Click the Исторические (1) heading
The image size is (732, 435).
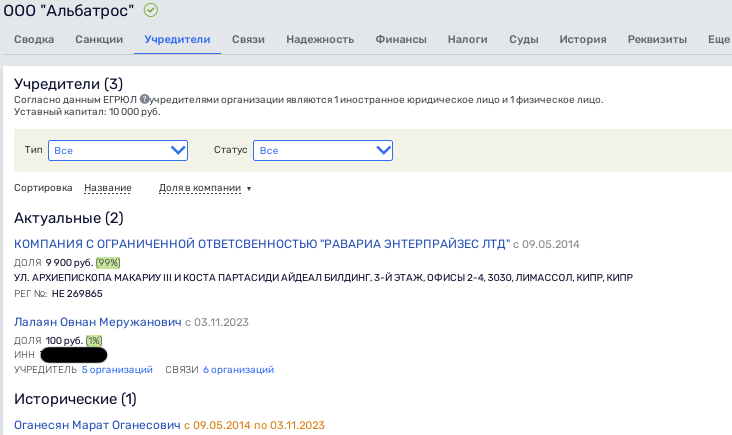[x=75, y=399]
